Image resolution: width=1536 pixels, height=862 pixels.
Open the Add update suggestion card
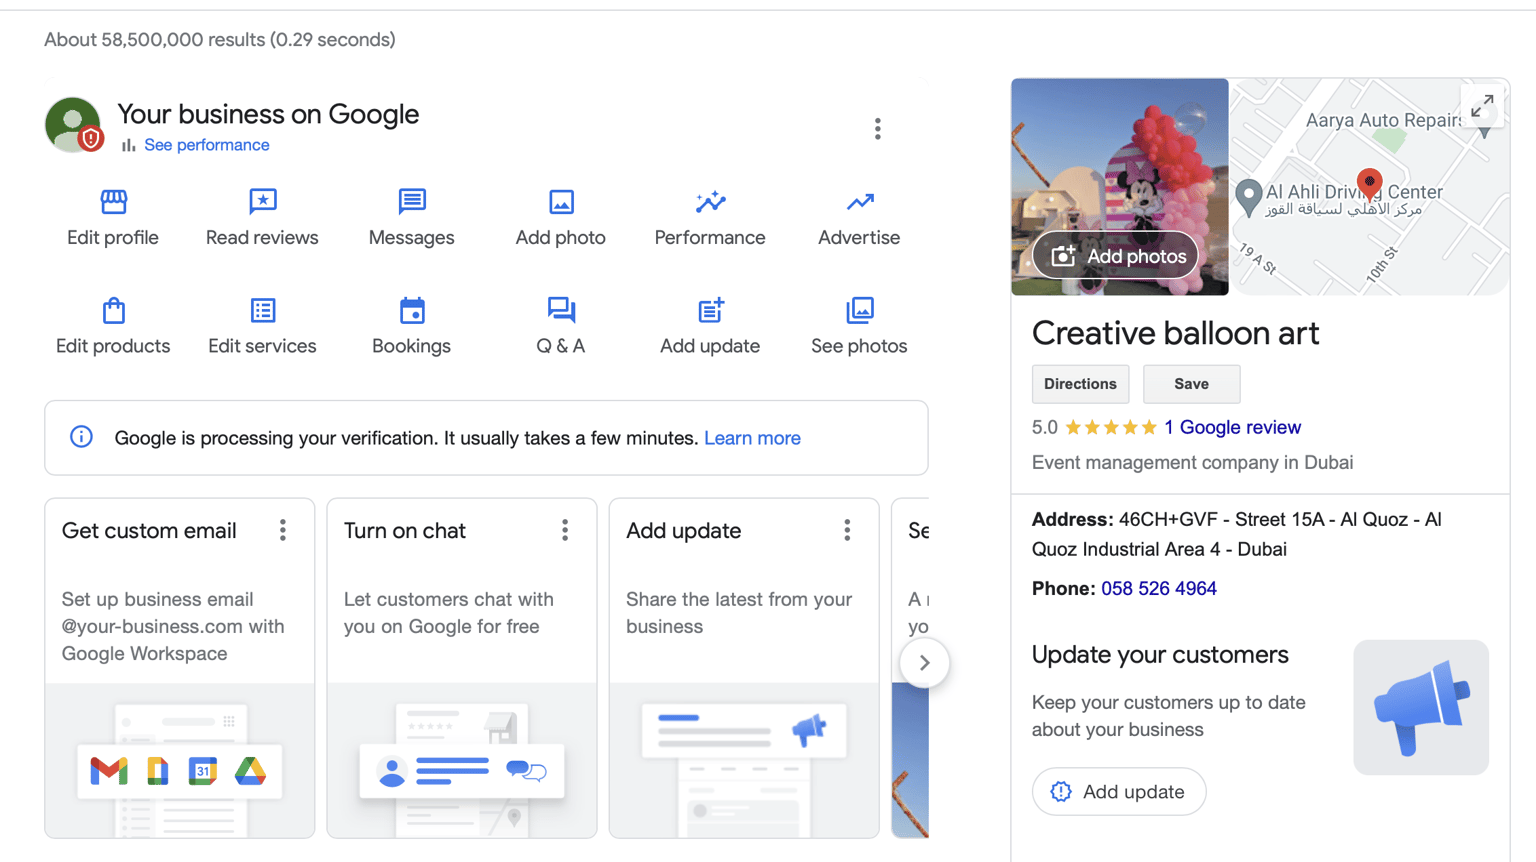point(744,668)
